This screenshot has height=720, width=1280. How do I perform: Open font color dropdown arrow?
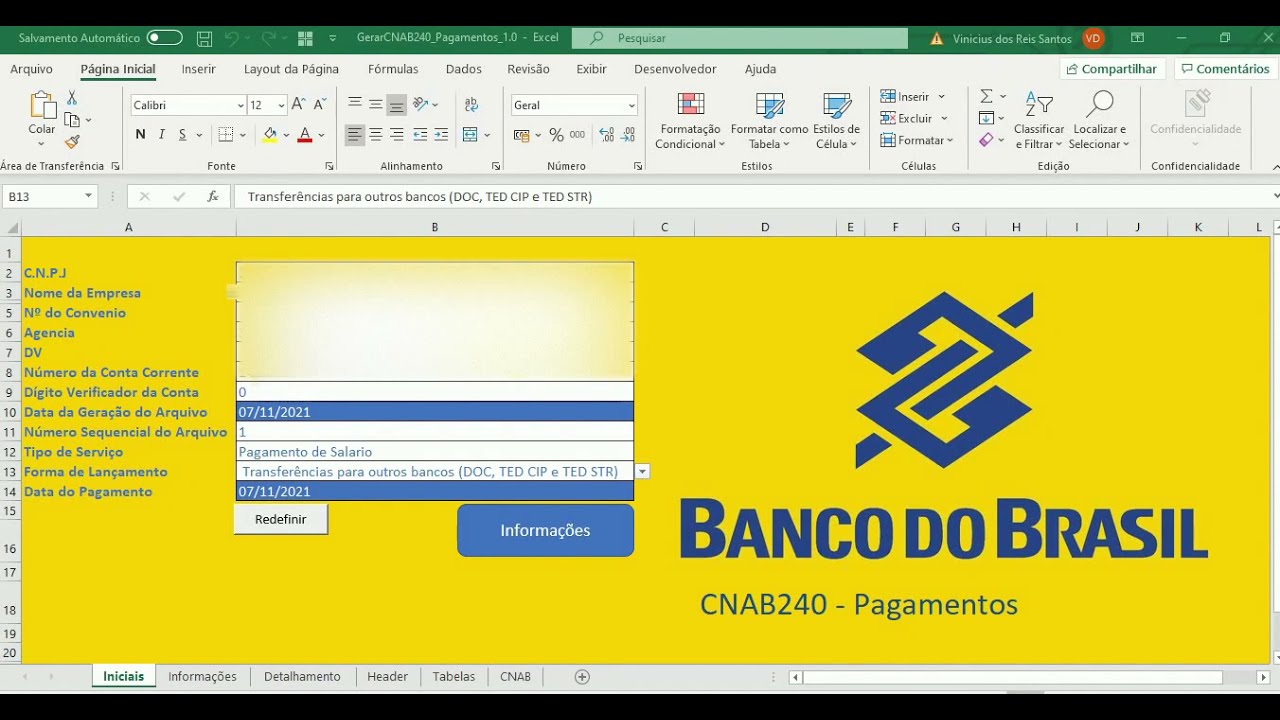pyautogui.click(x=321, y=135)
